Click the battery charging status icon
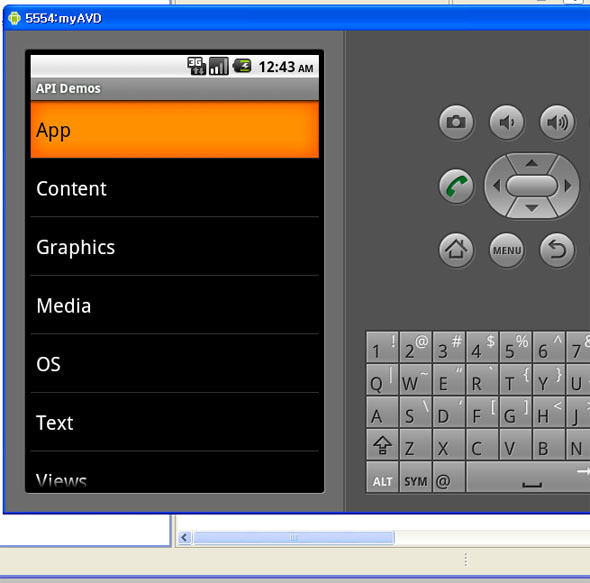This screenshot has width=590, height=583. 242,66
